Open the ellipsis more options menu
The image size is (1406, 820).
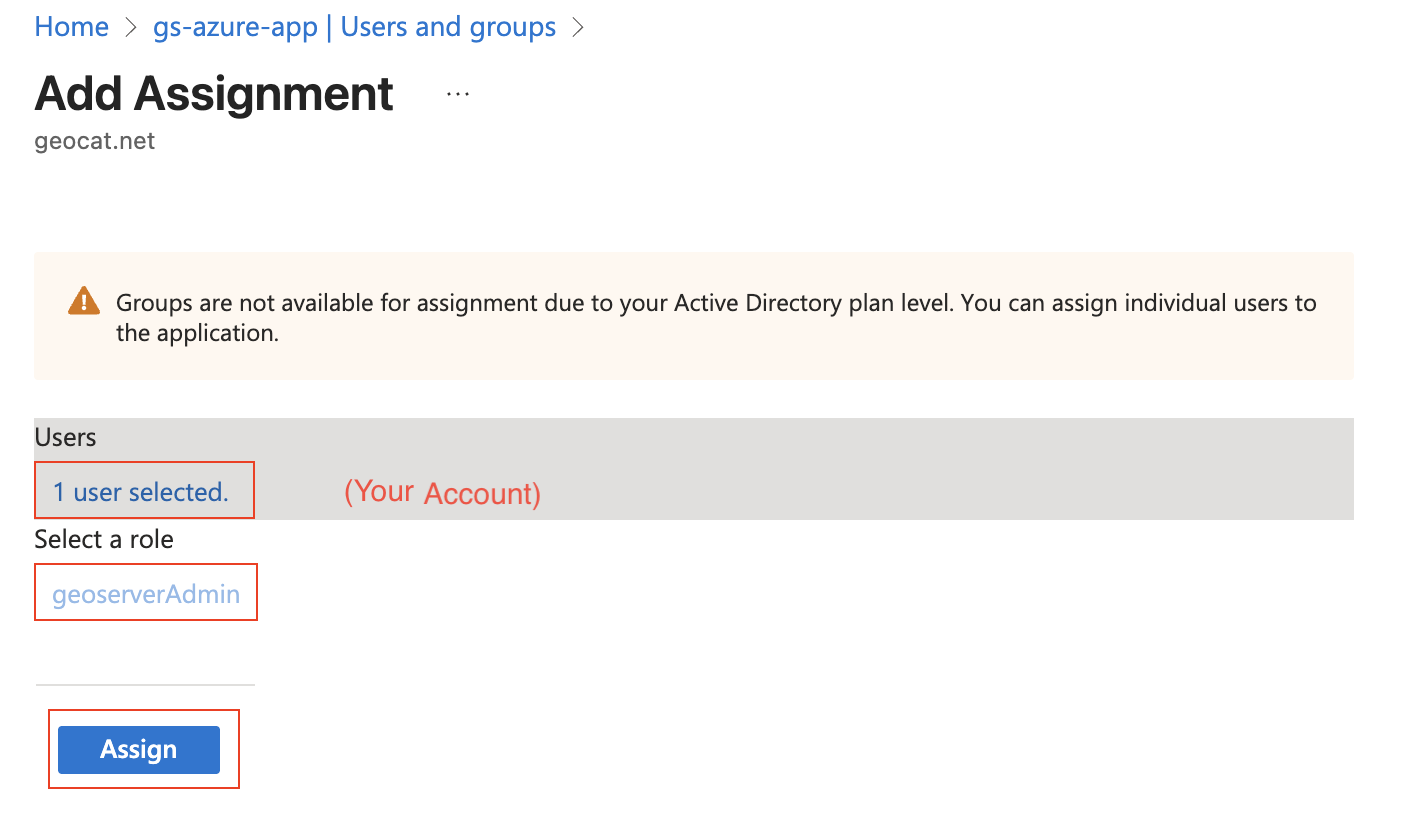pos(458,94)
